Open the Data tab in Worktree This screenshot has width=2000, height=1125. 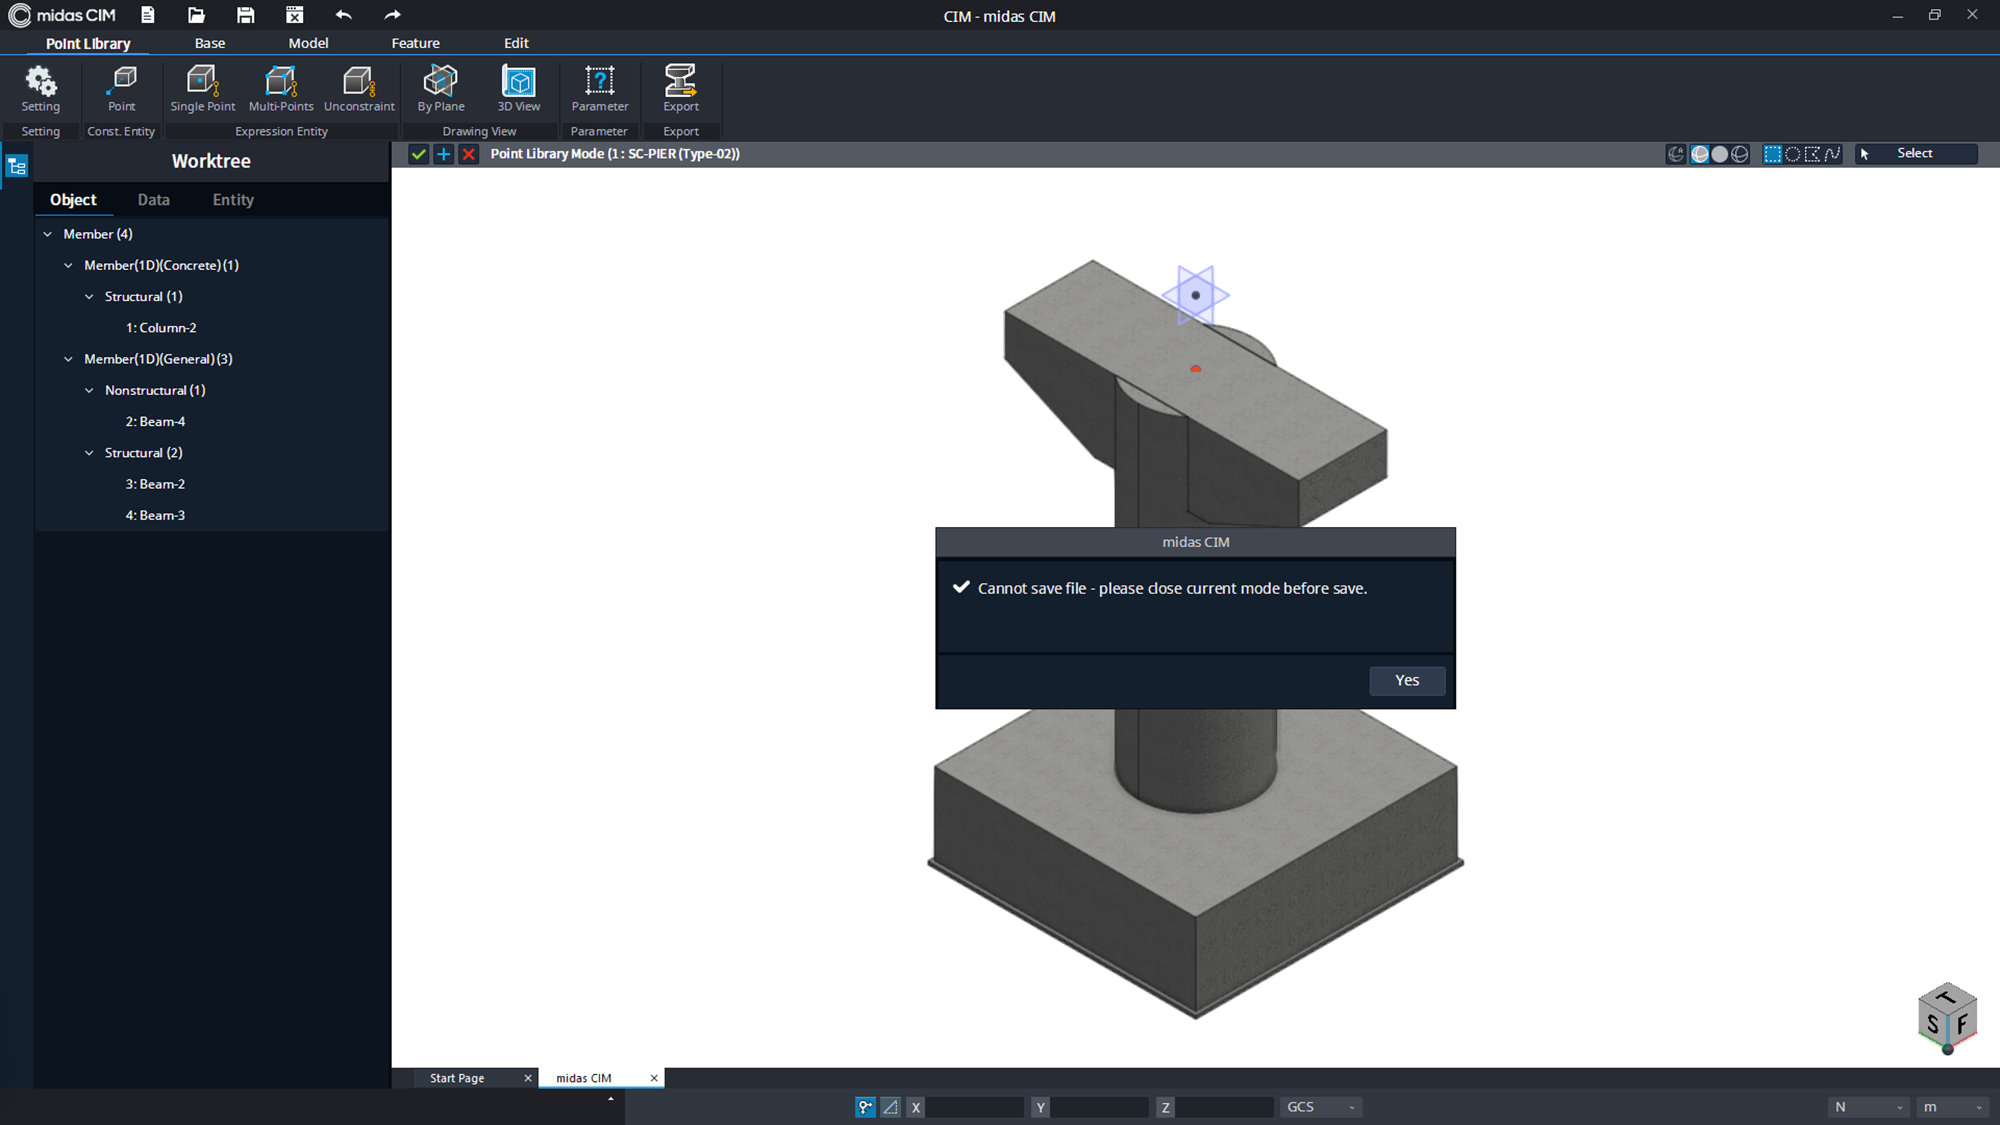(153, 200)
